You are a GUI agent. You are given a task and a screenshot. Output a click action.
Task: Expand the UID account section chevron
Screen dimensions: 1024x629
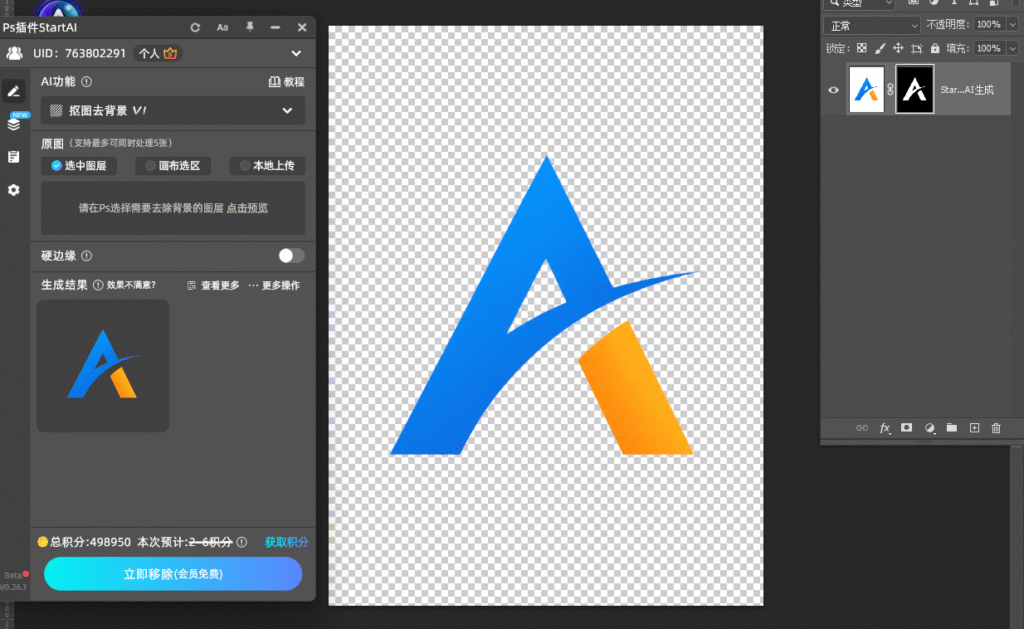296,54
